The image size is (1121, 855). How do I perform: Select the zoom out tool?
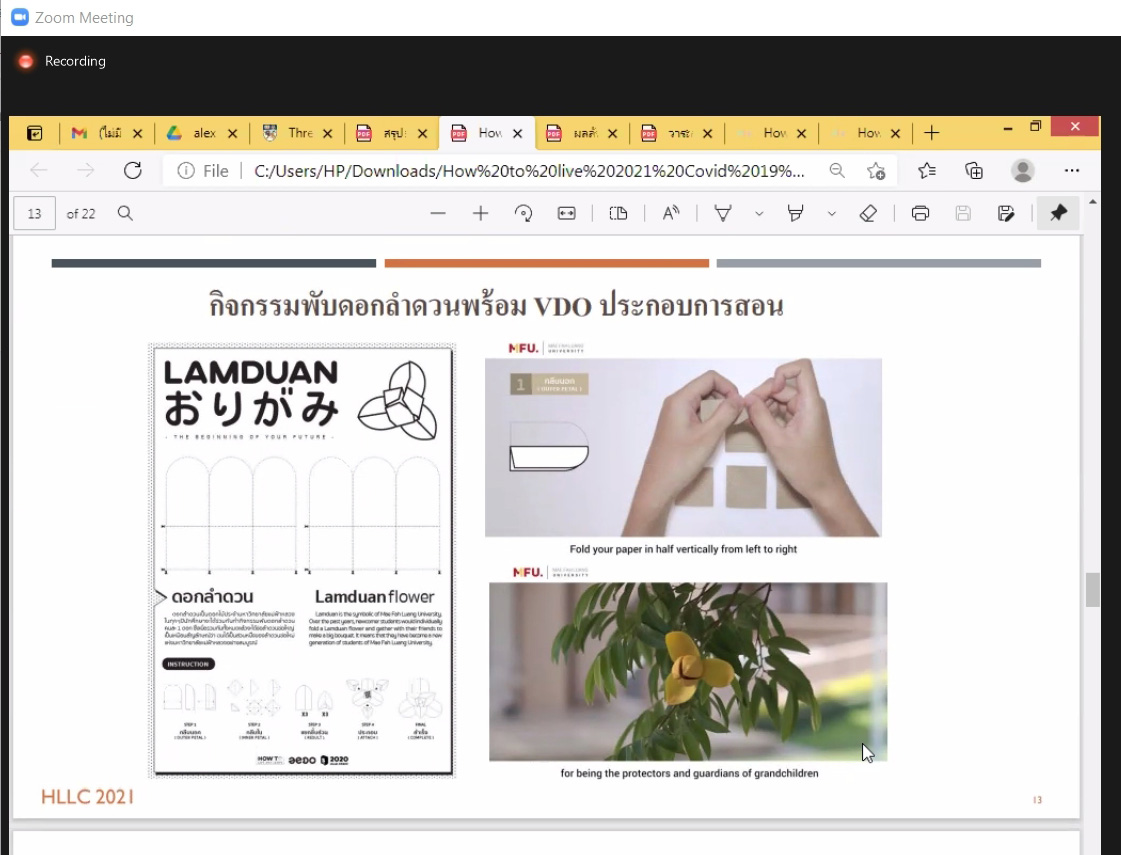438,213
